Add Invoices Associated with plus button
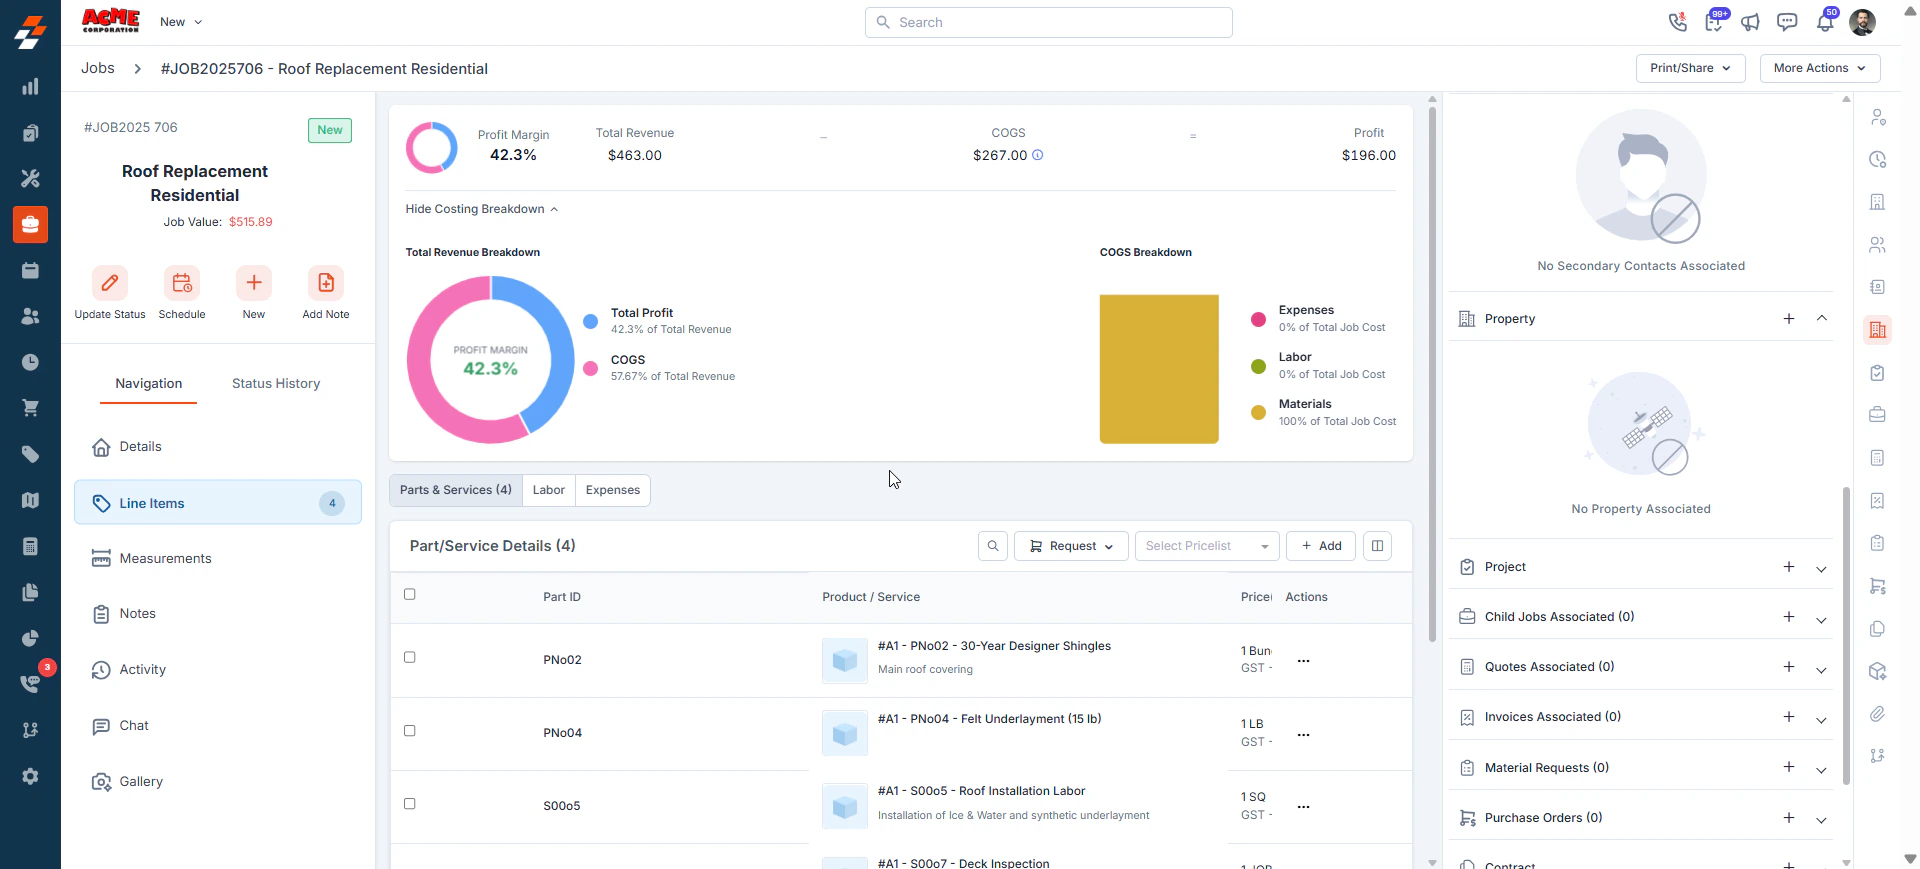The image size is (1920, 869). point(1789,717)
